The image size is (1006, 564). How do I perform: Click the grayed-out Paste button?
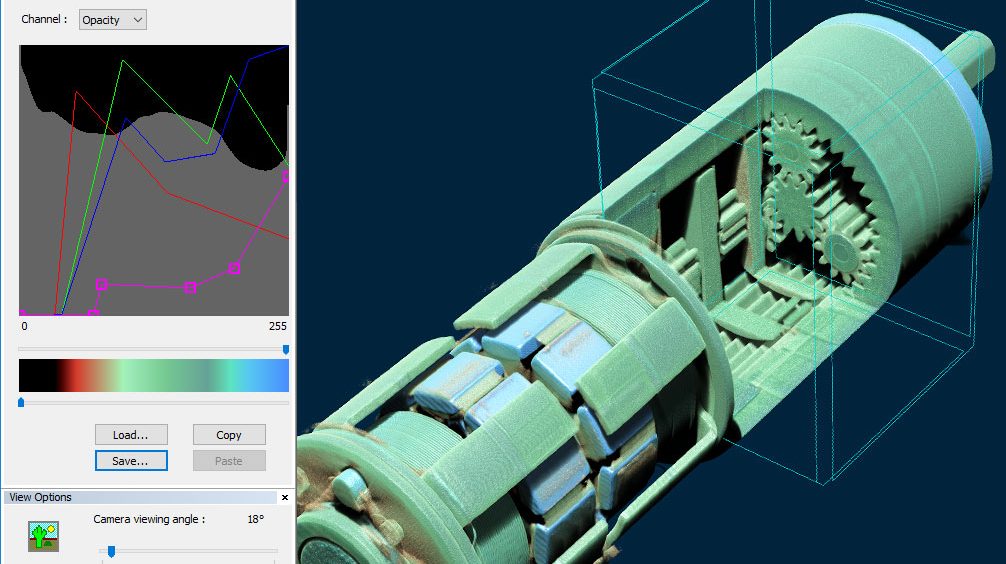(x=229, y=461)
